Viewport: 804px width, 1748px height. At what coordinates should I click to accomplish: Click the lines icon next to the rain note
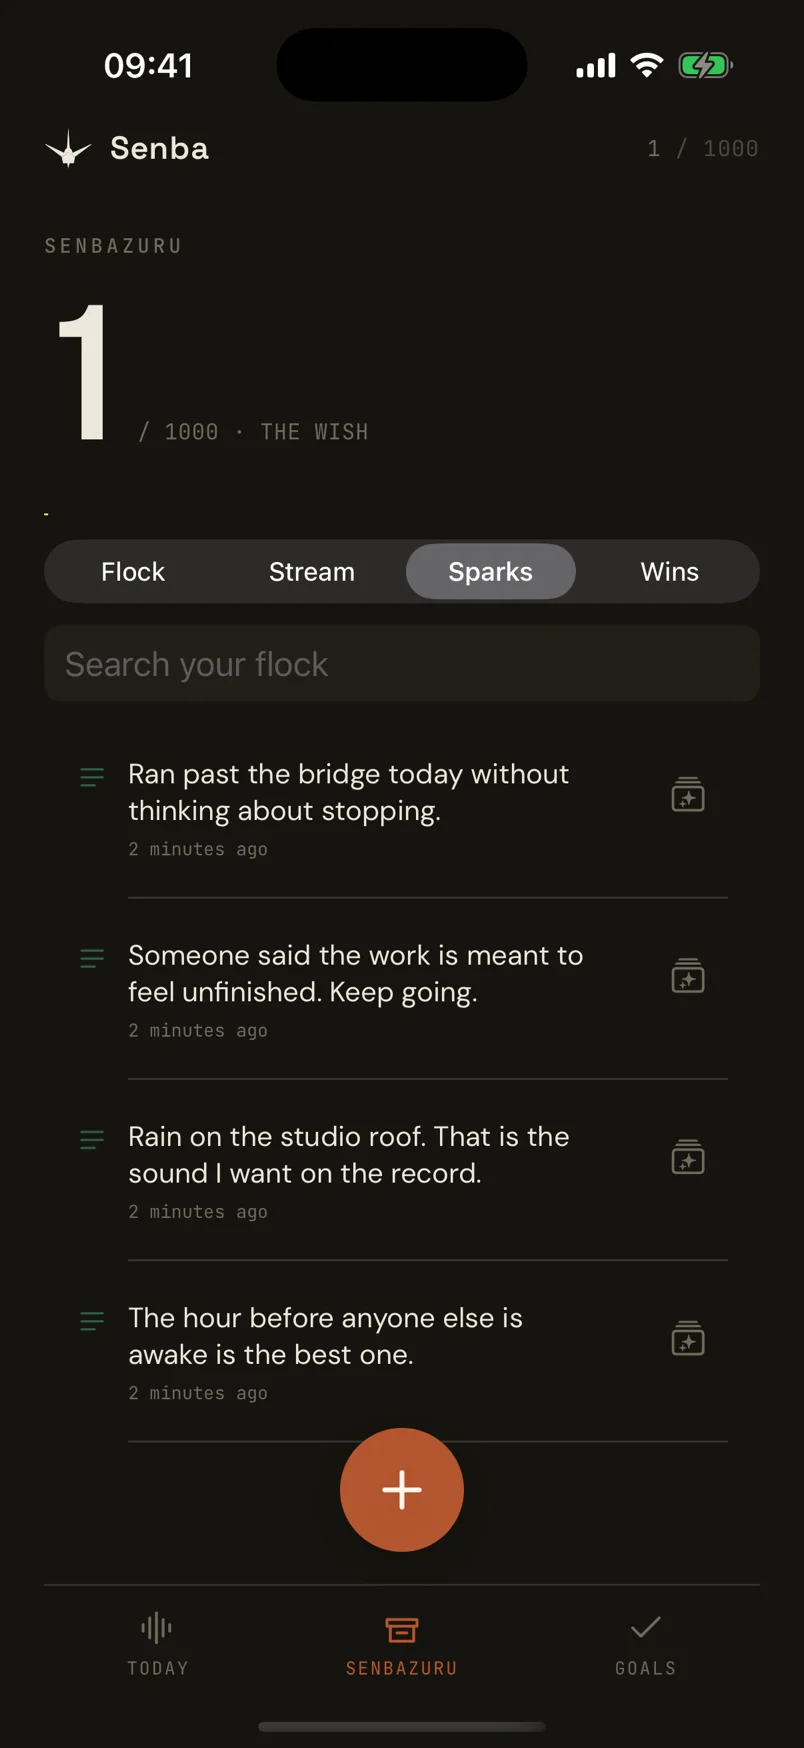[x=92, y=1139]
